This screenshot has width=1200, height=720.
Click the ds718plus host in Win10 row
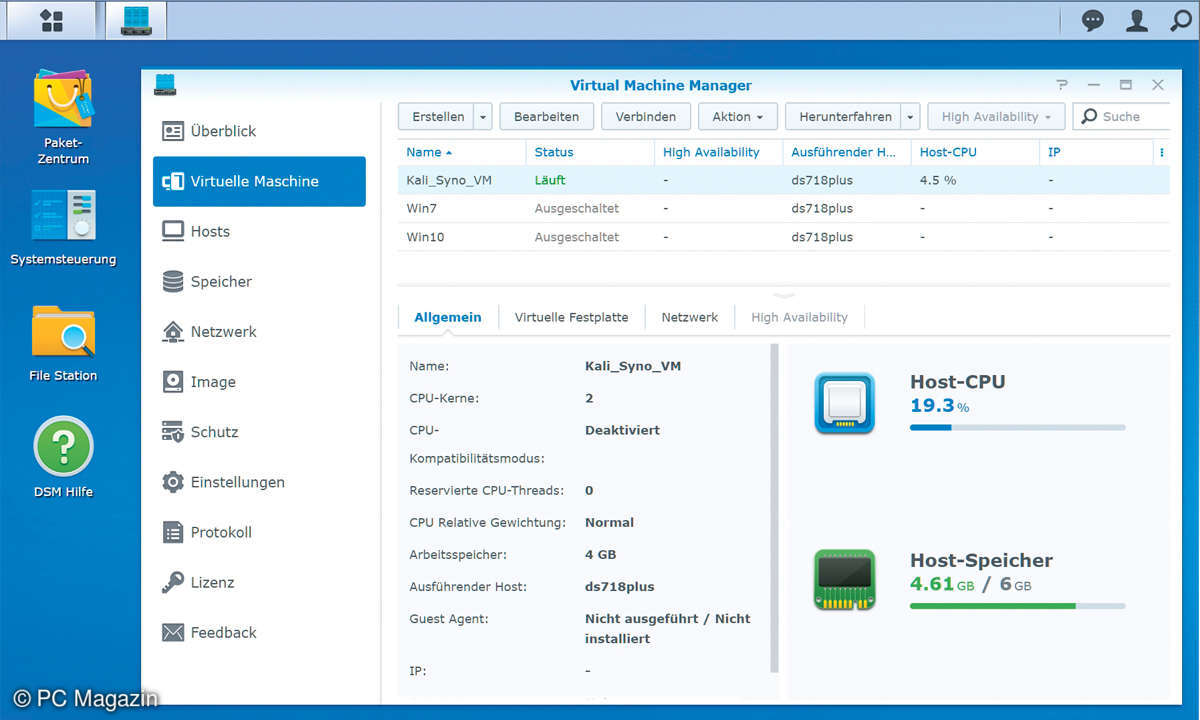[822, 237]
